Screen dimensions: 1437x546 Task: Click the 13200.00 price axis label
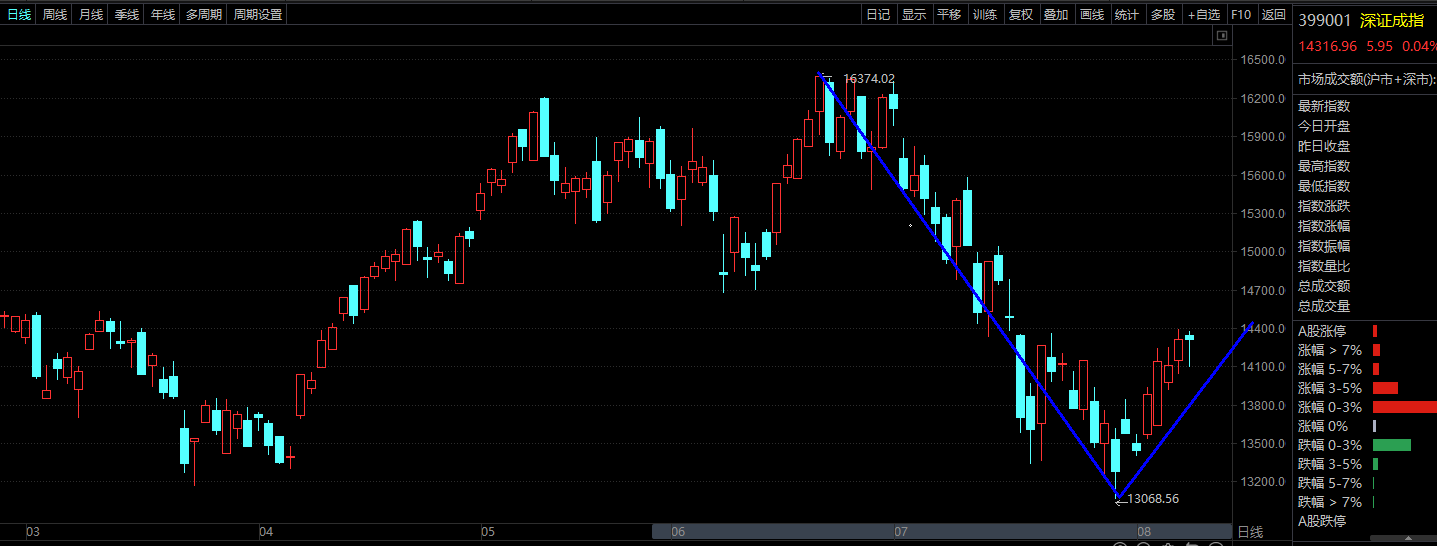1261,482
